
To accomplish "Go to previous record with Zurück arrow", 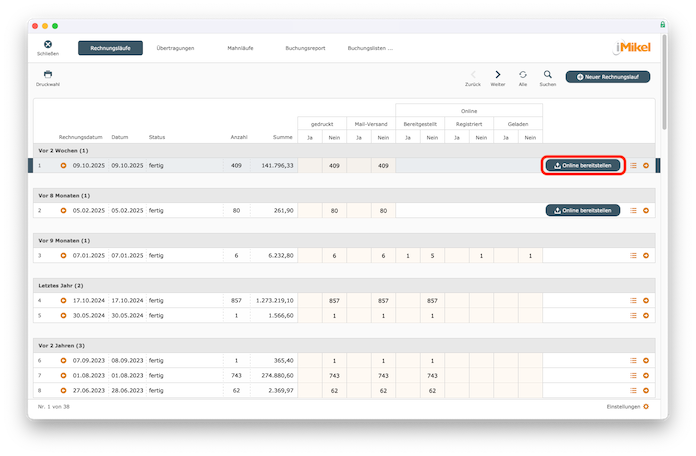I will tap(473, 74).
